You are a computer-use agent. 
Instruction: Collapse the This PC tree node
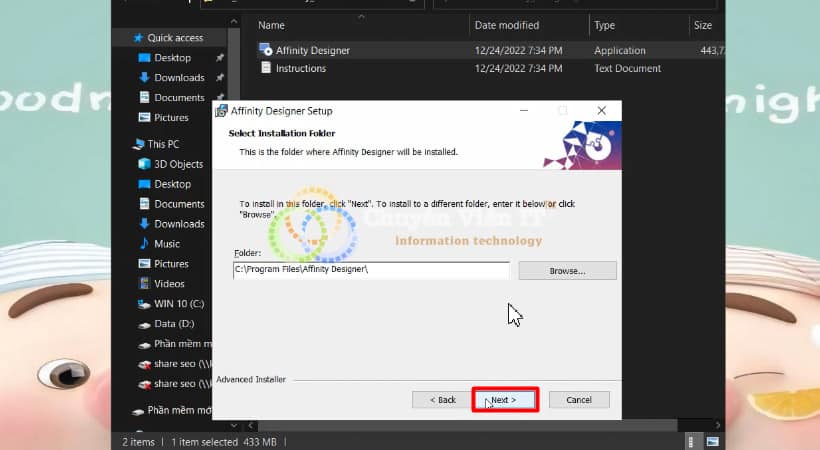click(125, 144)
